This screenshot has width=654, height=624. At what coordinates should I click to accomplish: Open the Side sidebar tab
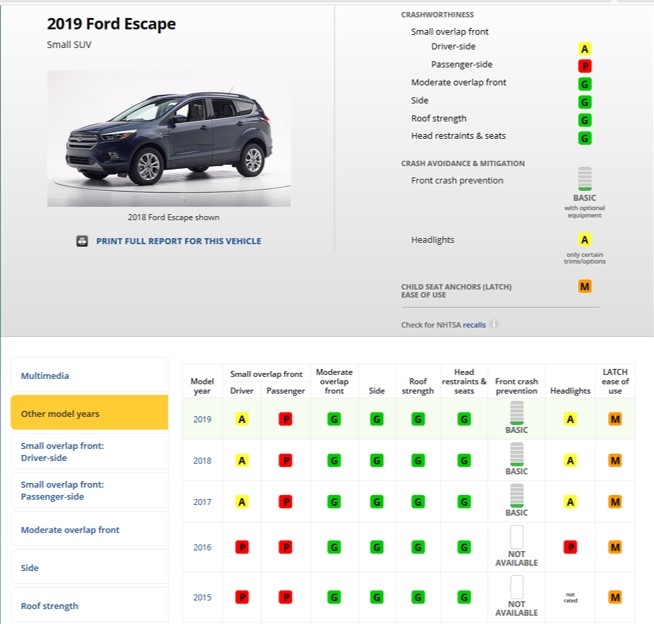[89, 567]
